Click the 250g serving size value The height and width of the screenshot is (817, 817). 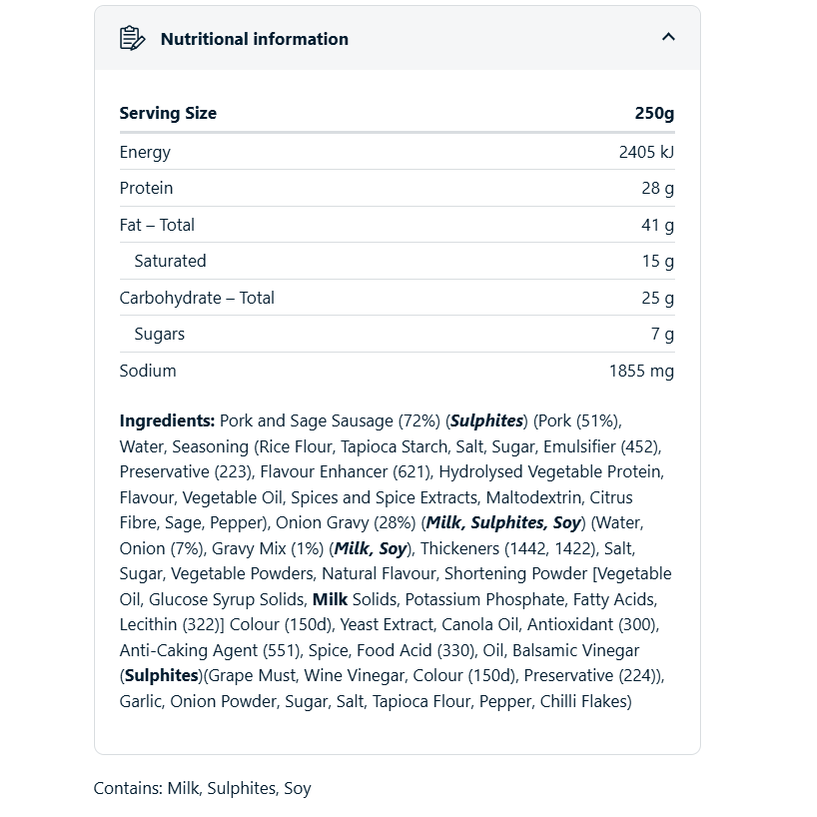[x=654, y=113]
